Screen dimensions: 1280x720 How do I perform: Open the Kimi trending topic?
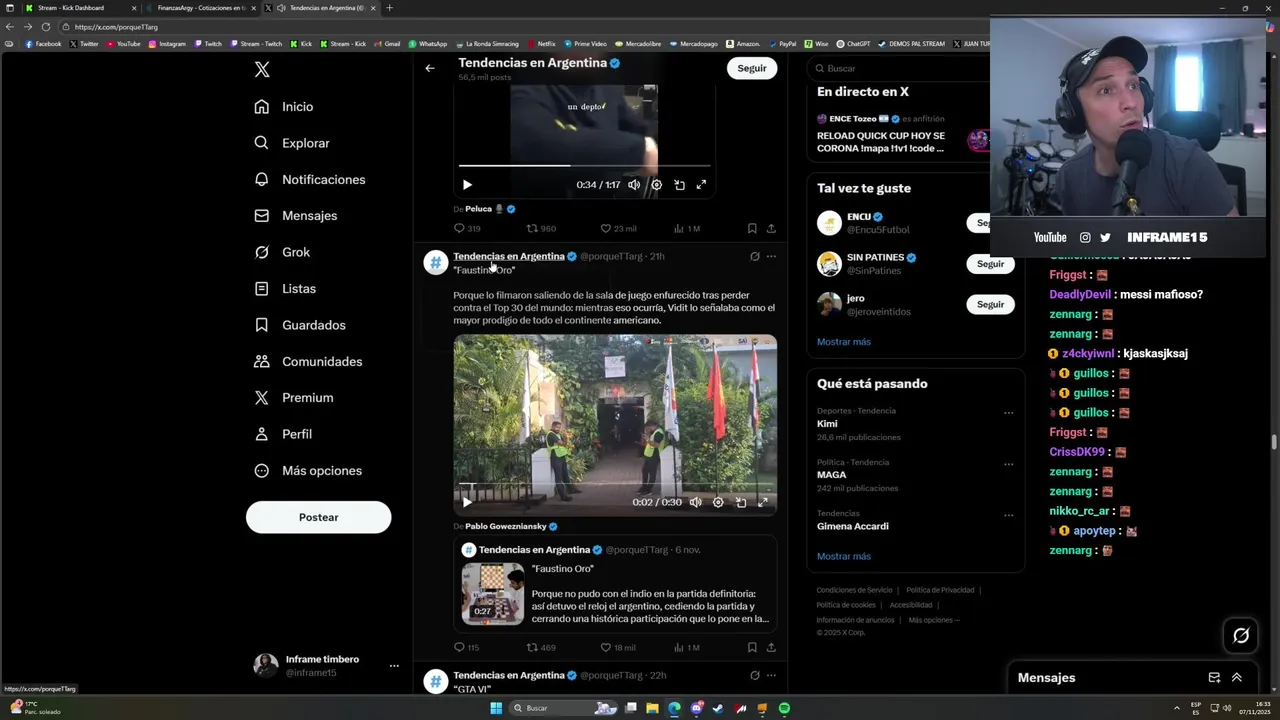click(827, 424)
